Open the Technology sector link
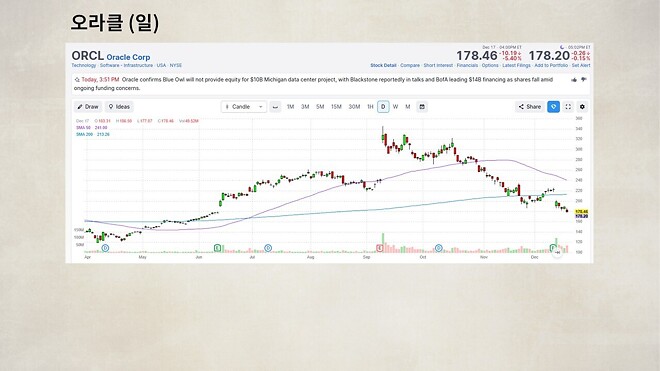Viewport: 660px width, 371px height. tap(84, 66)
